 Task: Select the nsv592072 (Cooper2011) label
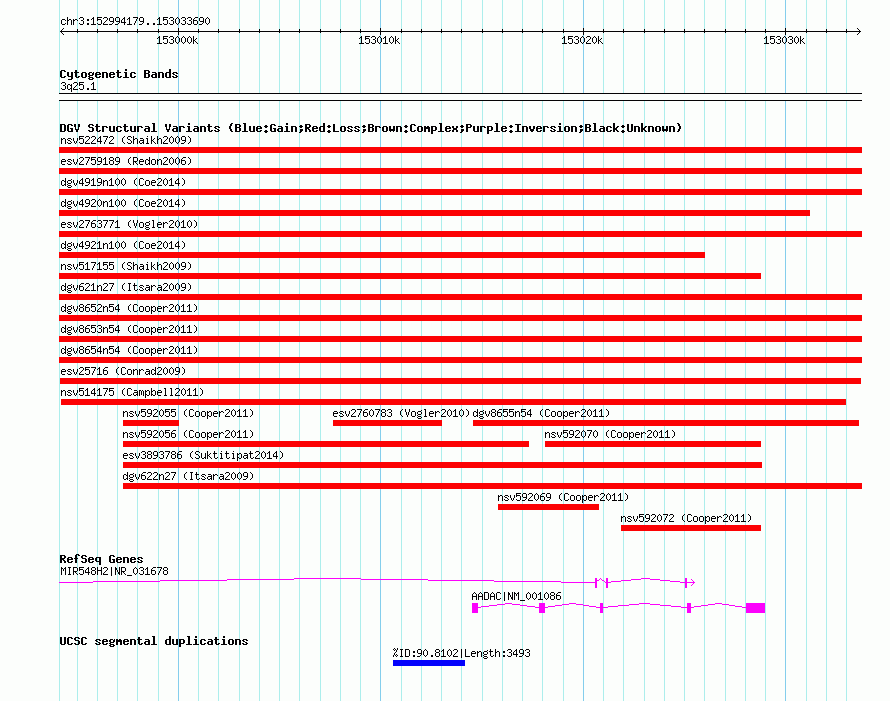(x=686, y=518)
